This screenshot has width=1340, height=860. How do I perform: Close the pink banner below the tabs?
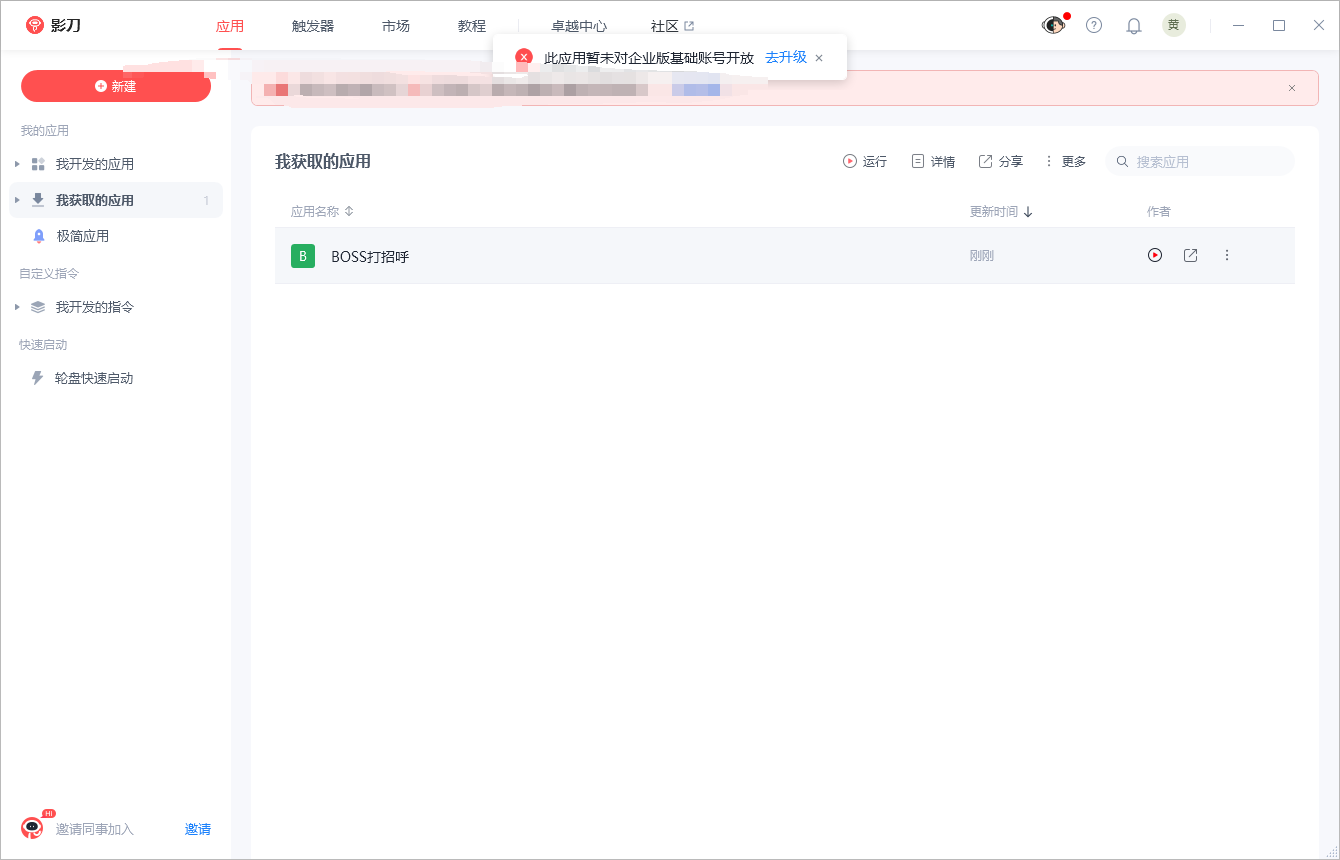[x=1292, y=88]
